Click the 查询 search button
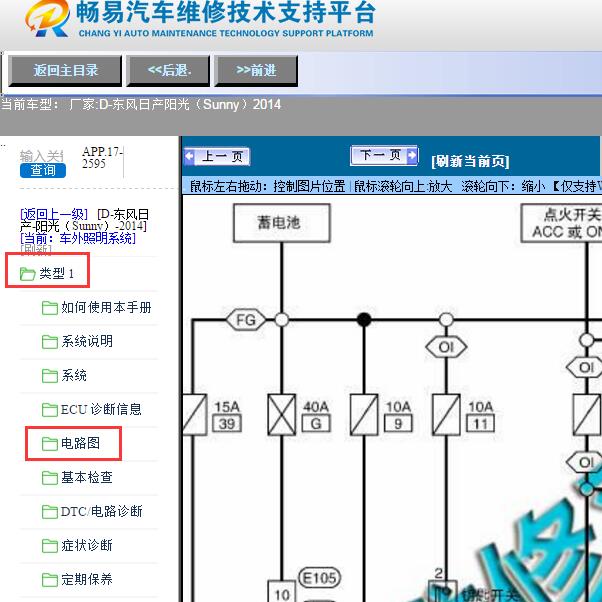Screen dimensions: 602x602 (43, 170)
